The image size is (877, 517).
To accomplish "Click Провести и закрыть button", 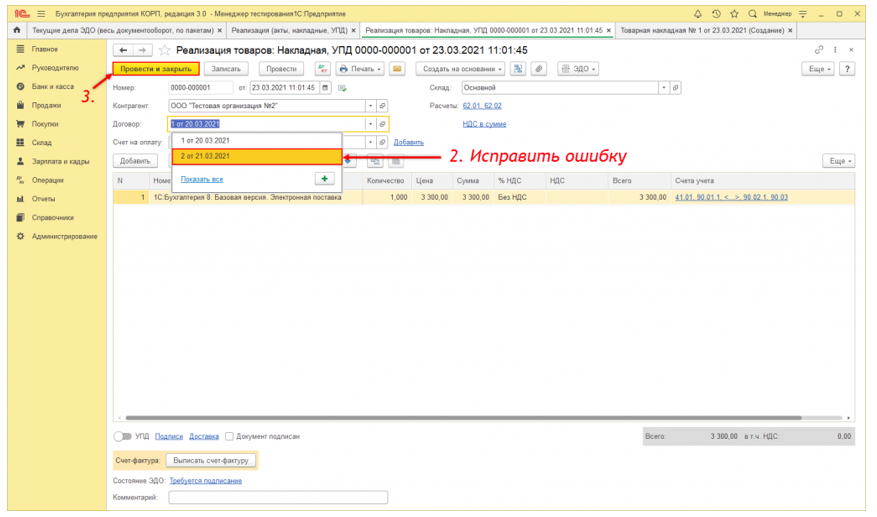I will pyautogui.click(x=156, y=69).
